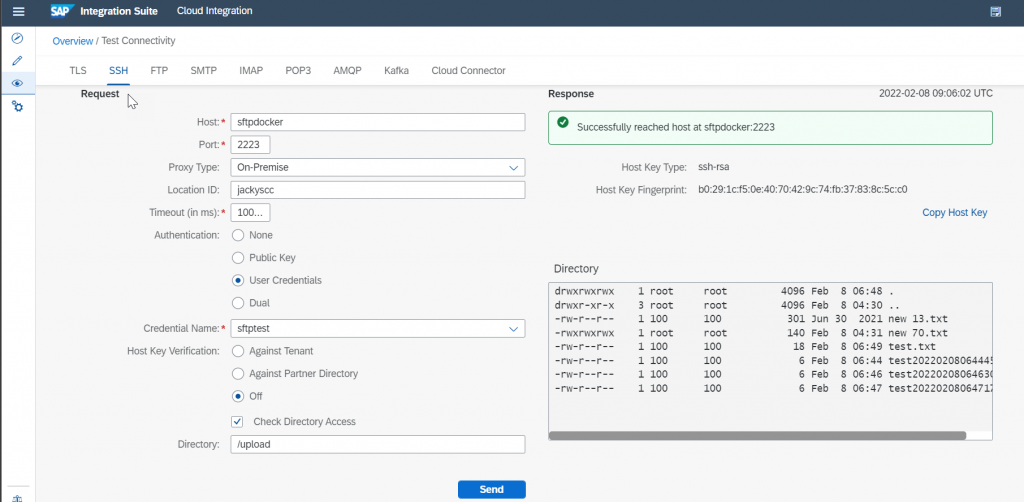Select Dual authentication option
The height and width of the screenshot is (502, 1024).
[238, 303]
